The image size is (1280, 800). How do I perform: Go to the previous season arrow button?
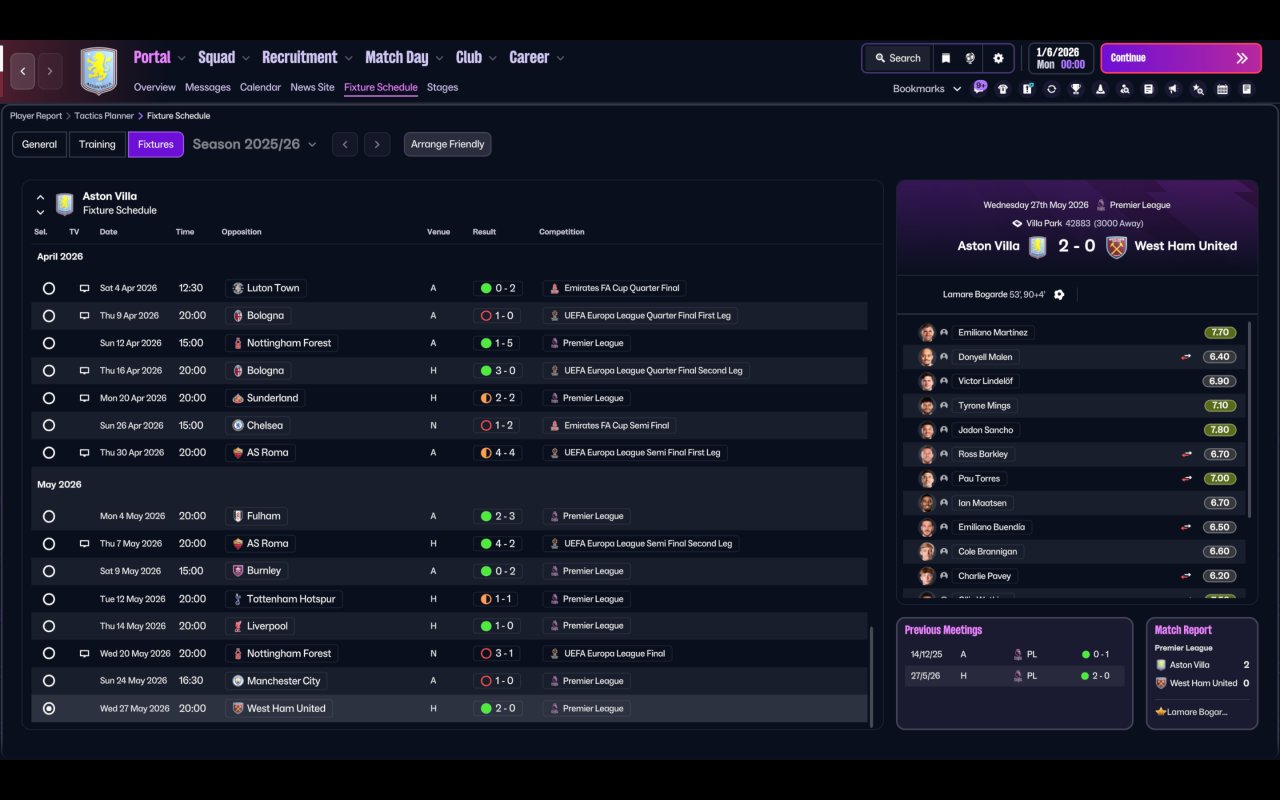click(x=345, y=145)
